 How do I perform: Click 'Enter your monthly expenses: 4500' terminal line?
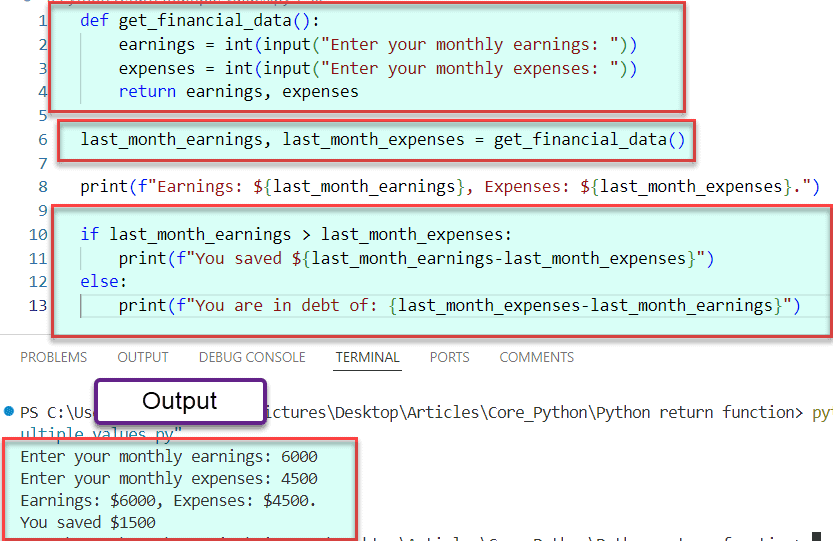tap(169, 478)
